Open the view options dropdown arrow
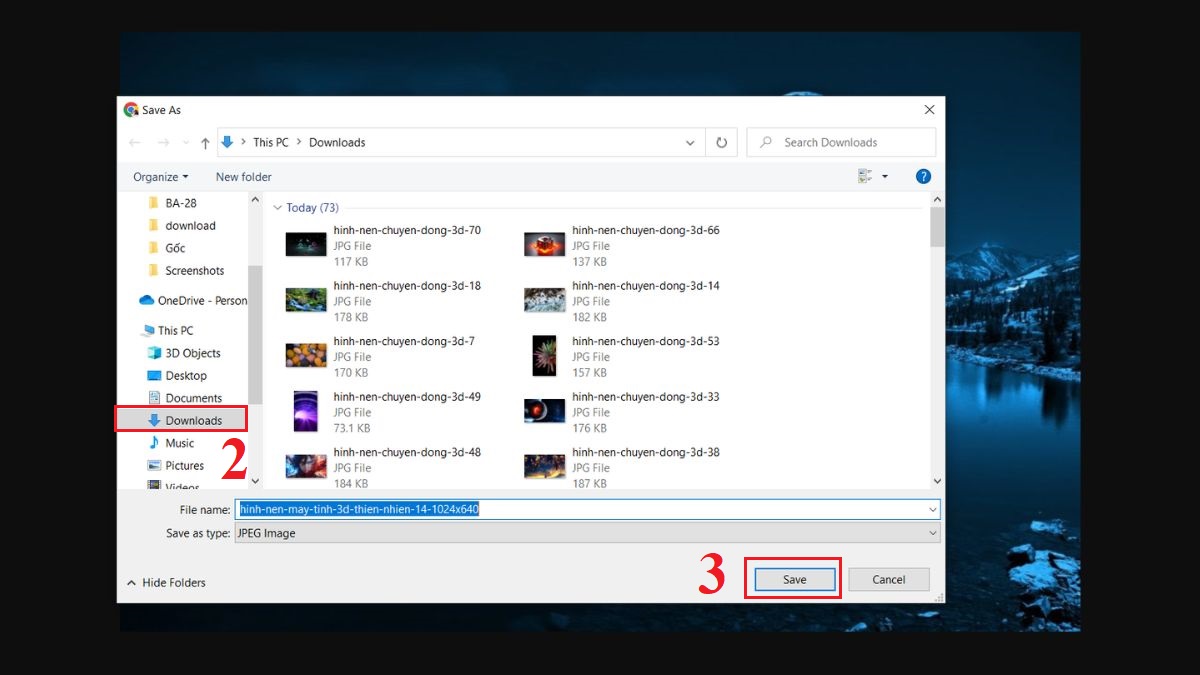 (885, 177)
